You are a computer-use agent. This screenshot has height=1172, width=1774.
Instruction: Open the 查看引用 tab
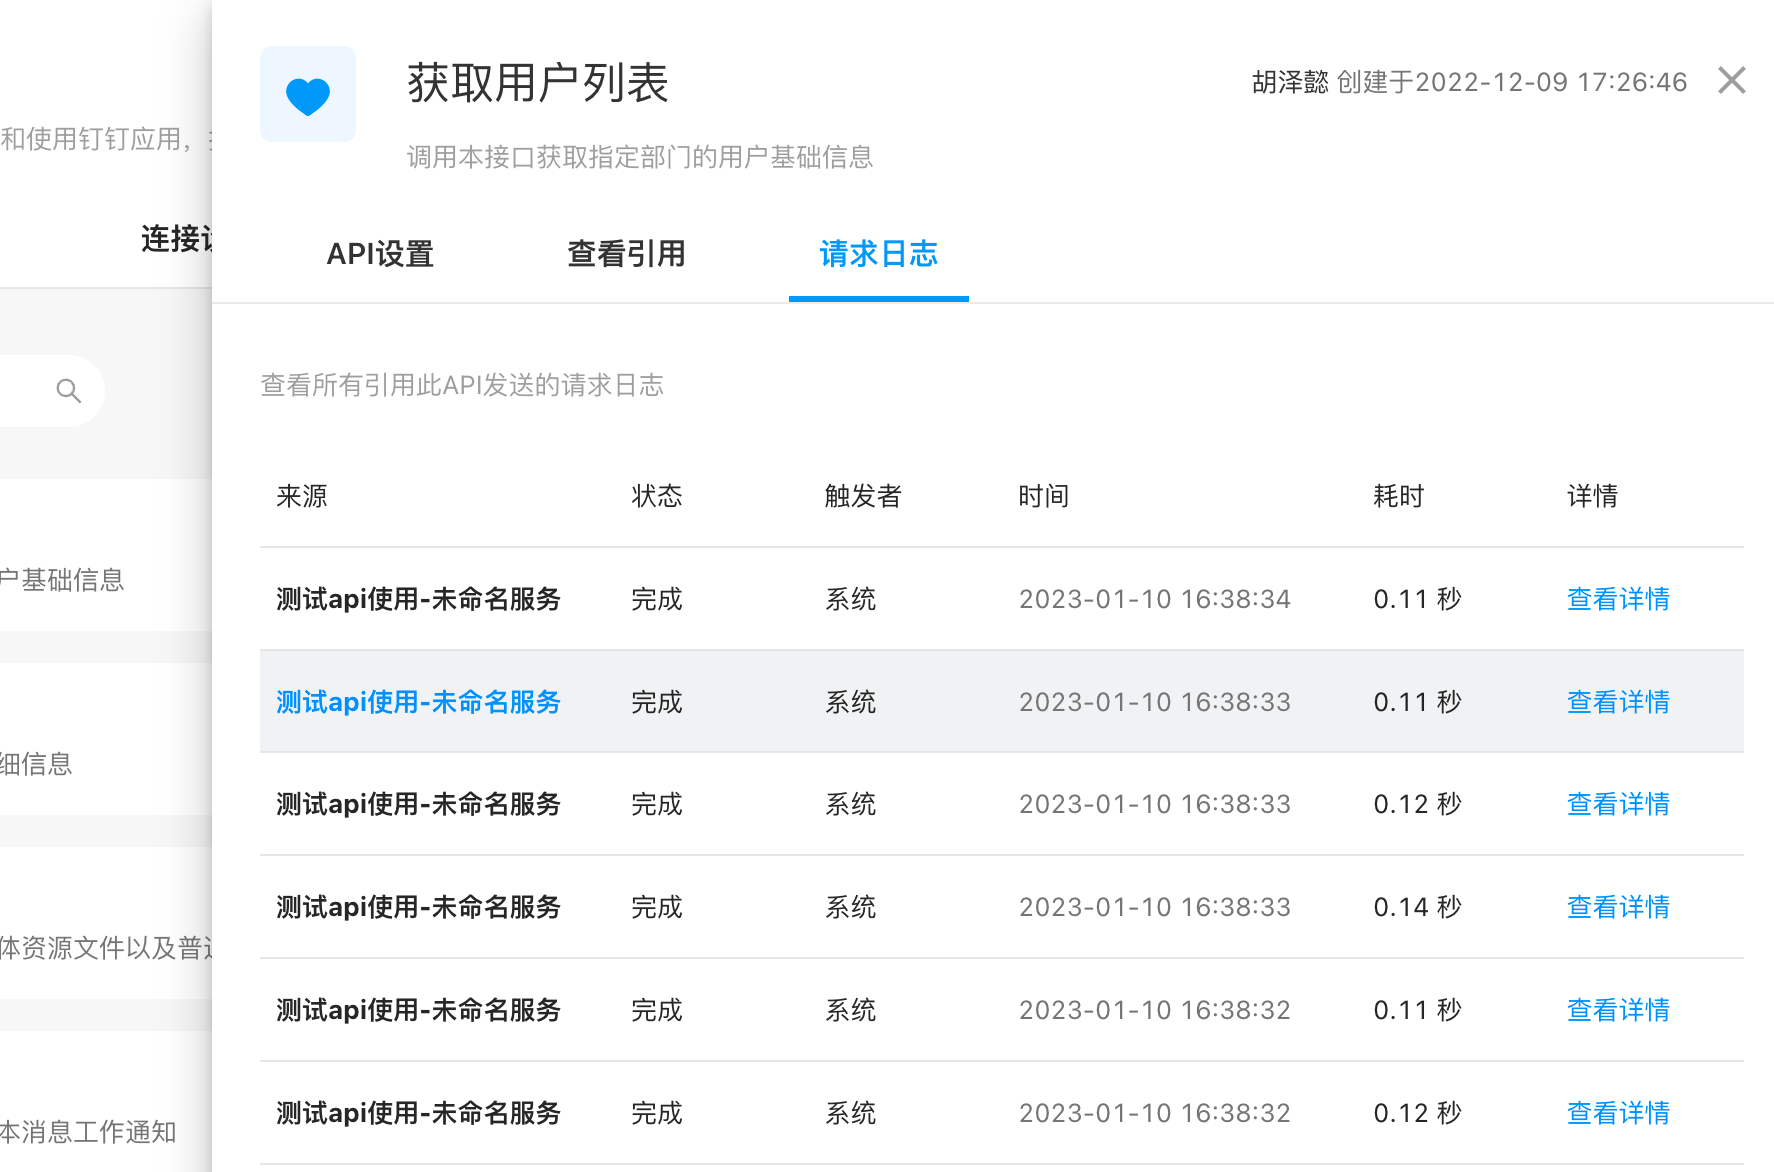click(626, 255)
